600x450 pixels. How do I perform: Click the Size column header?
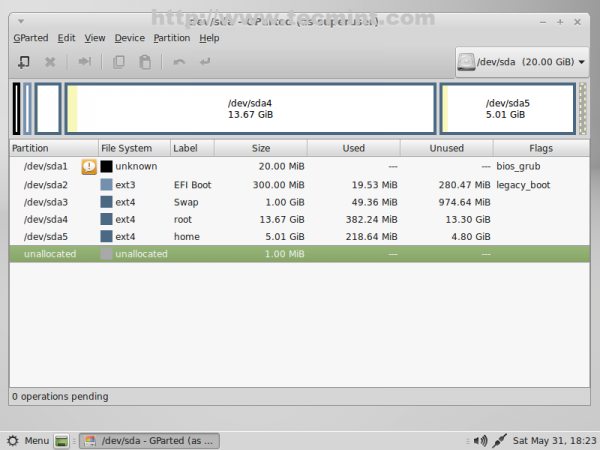coord(261,148)
